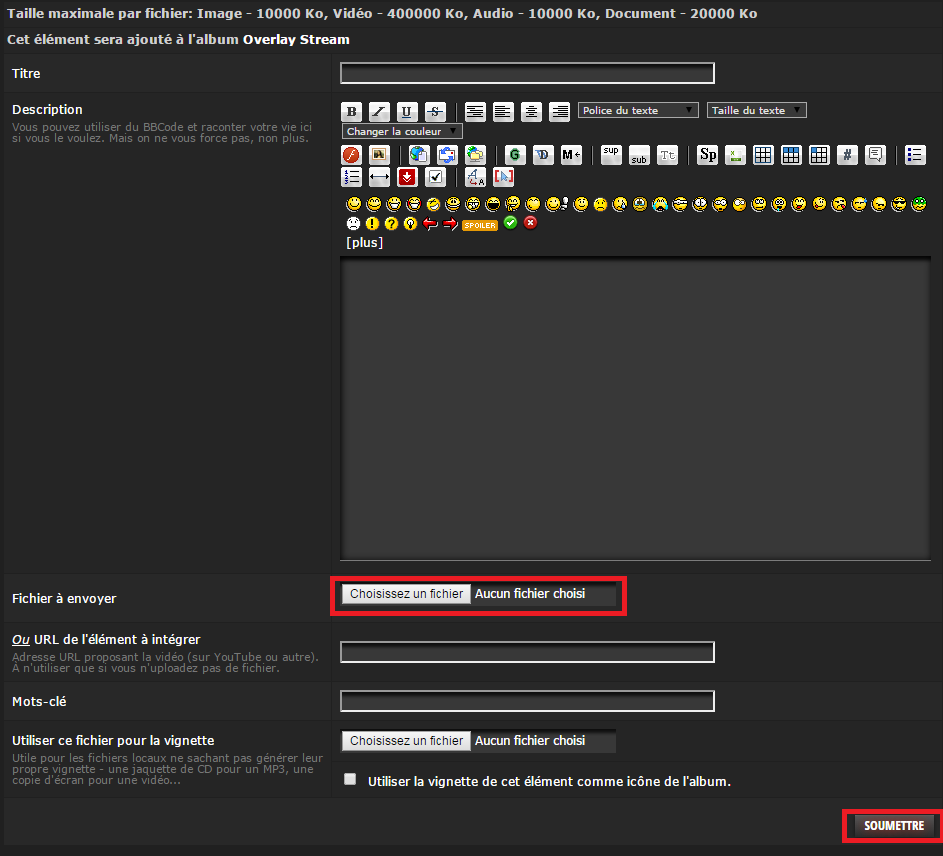Screen dimensions: 943x856
Task: Toggle bold formatting button
Action: 352,111
